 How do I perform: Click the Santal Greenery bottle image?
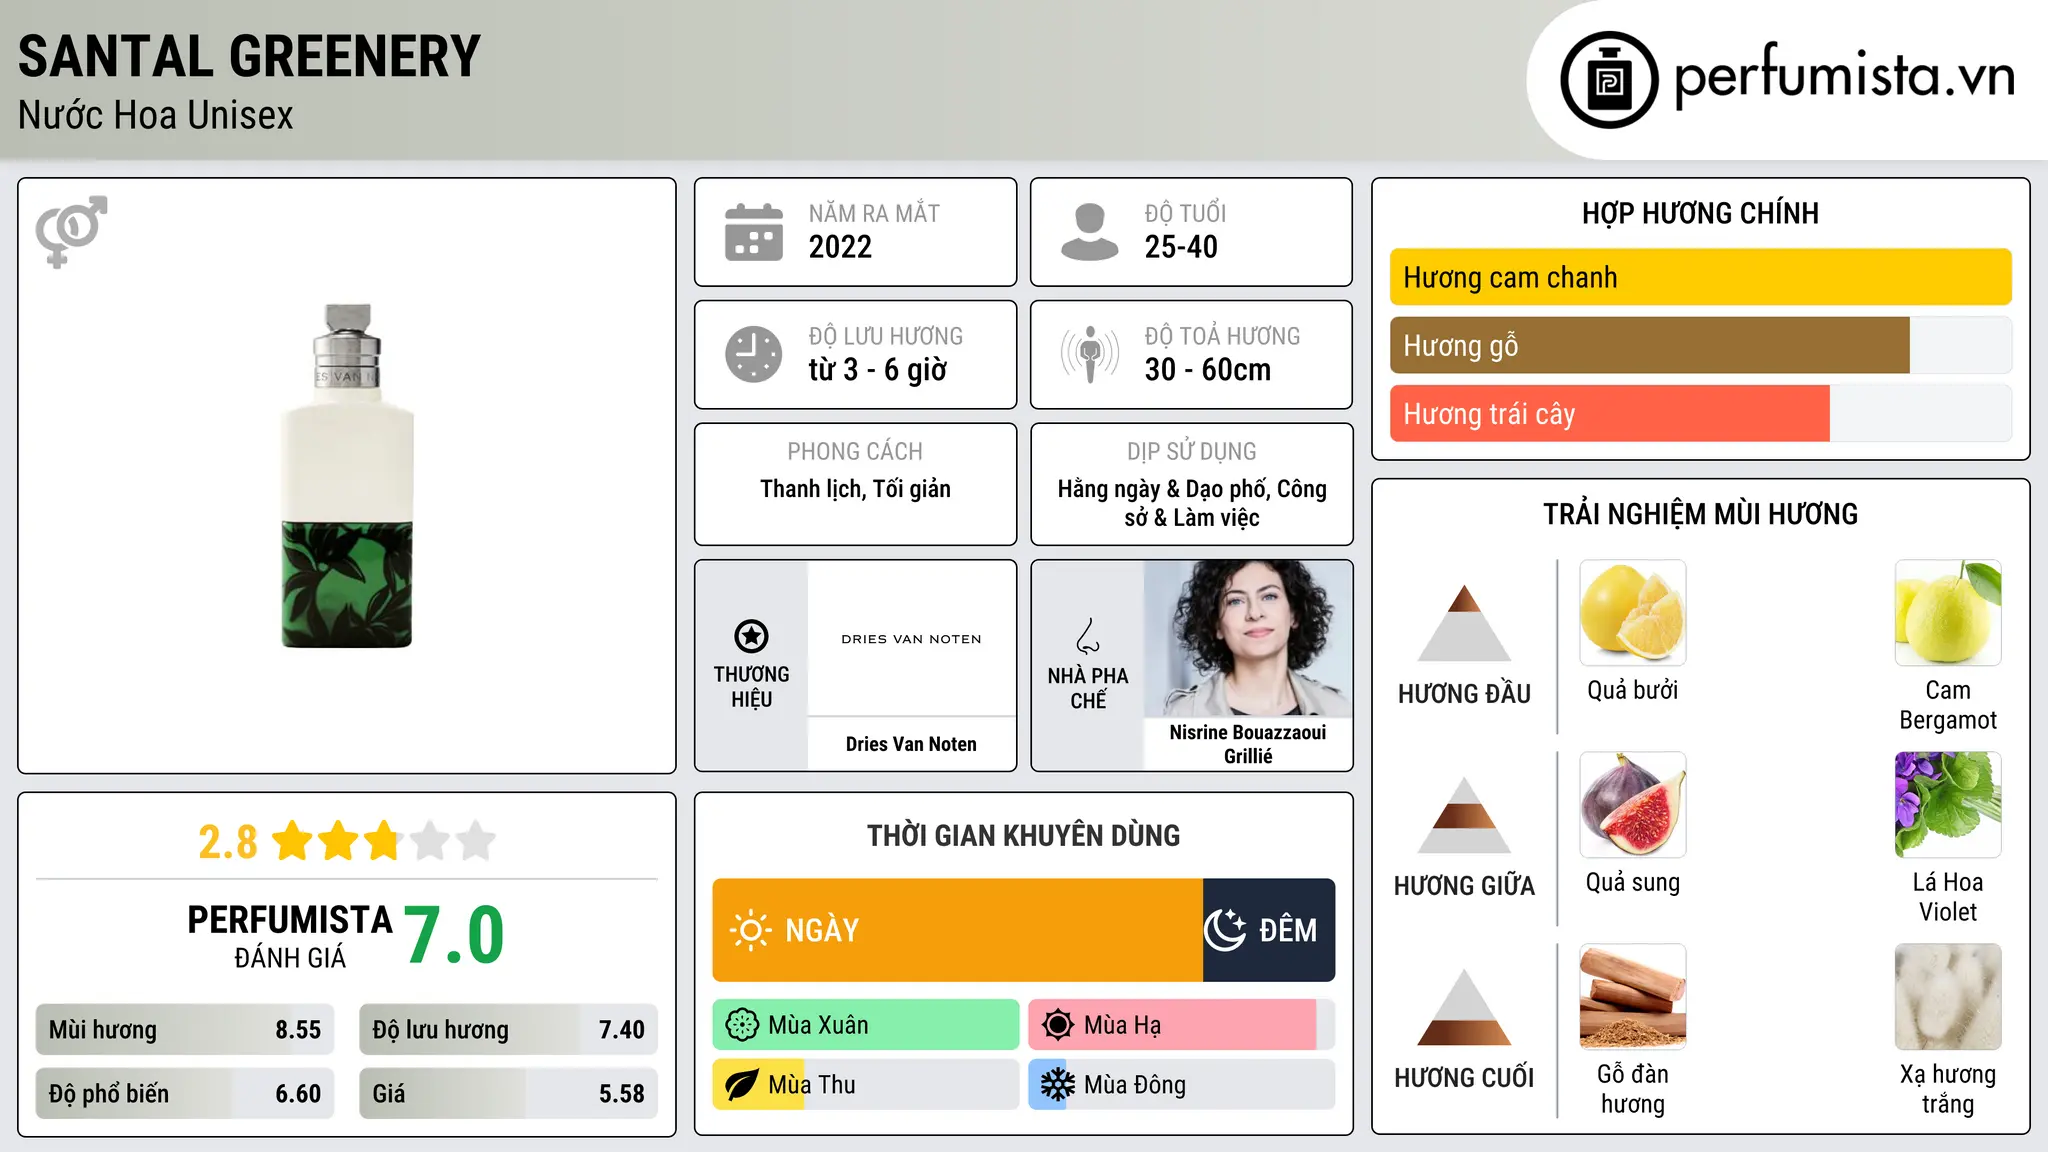347,476
